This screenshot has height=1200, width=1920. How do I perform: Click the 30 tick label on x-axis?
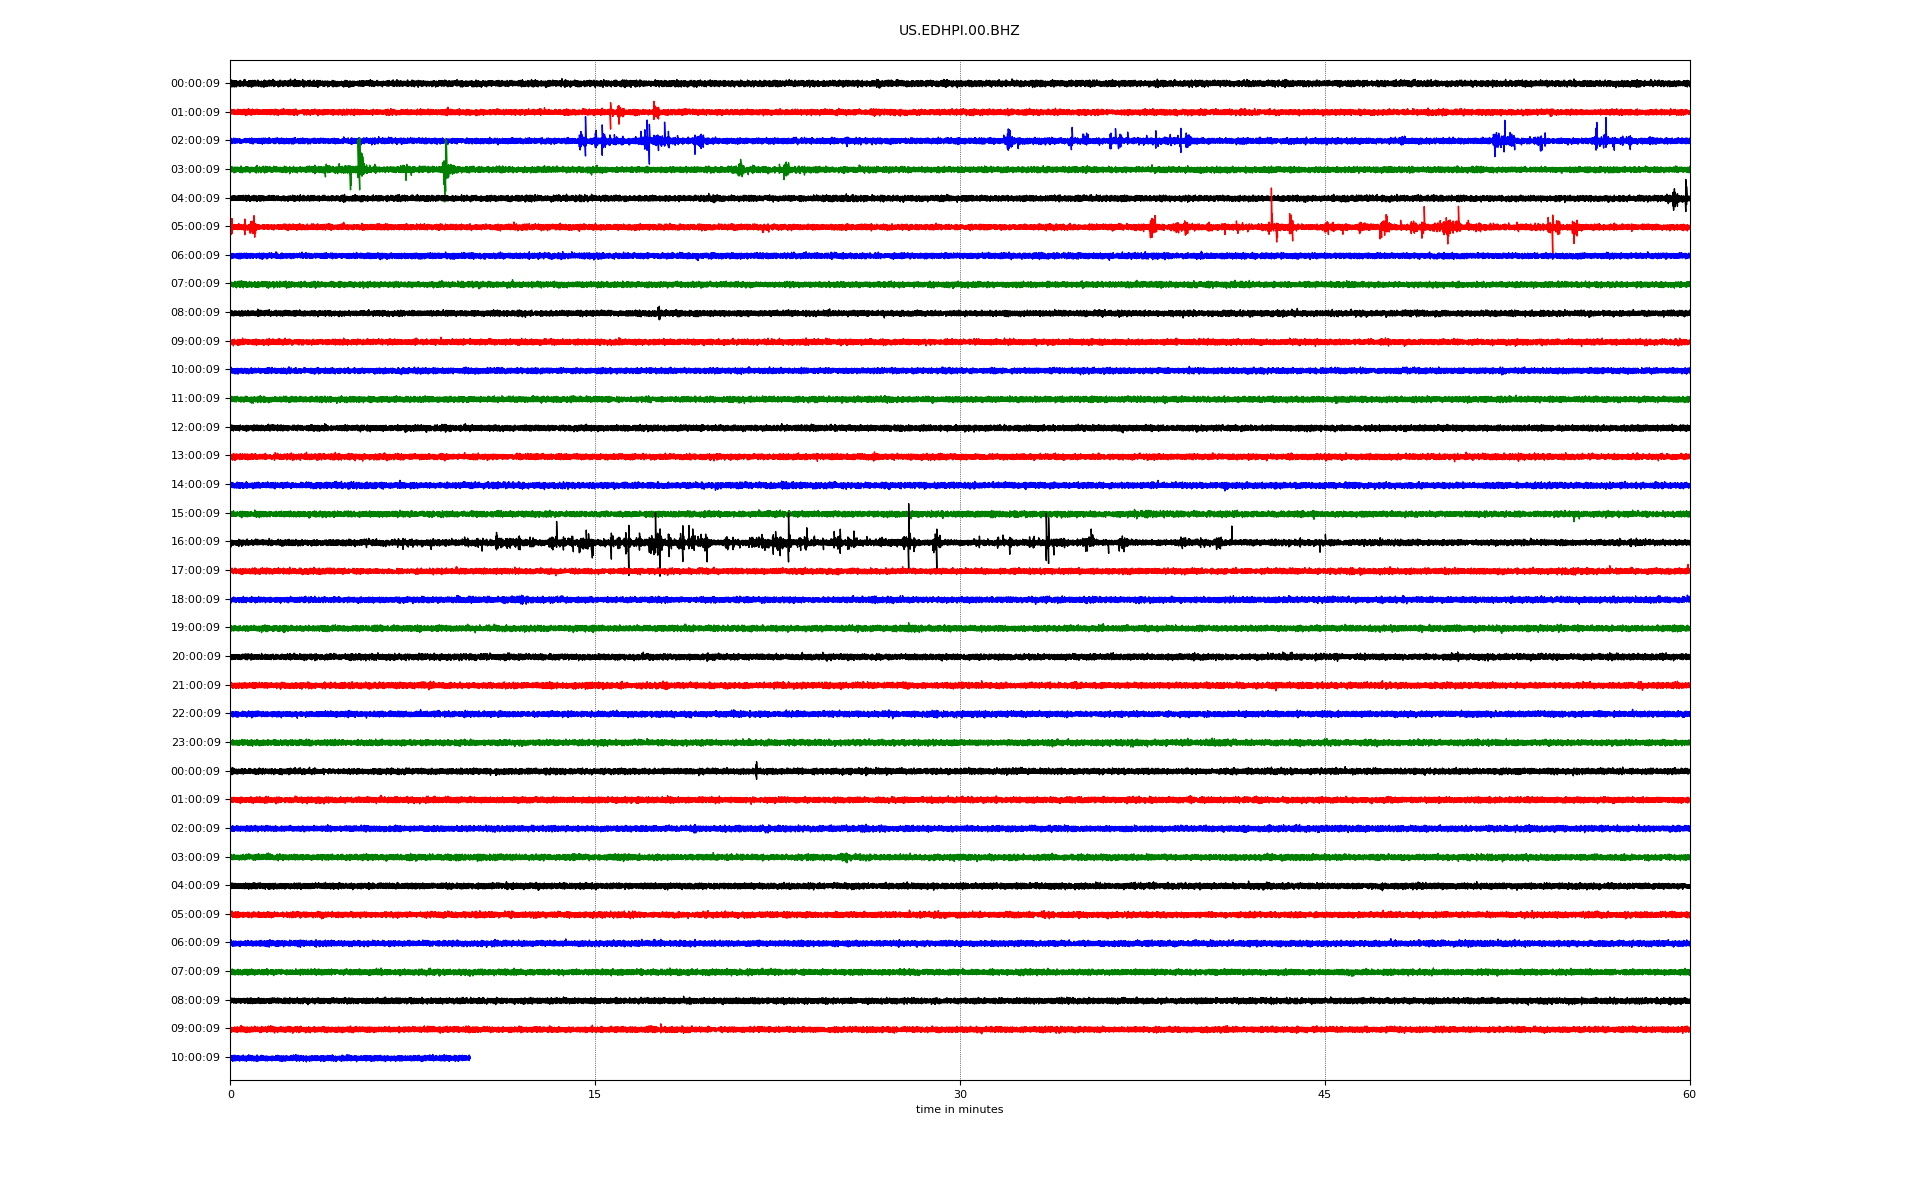click(960, 1094)
